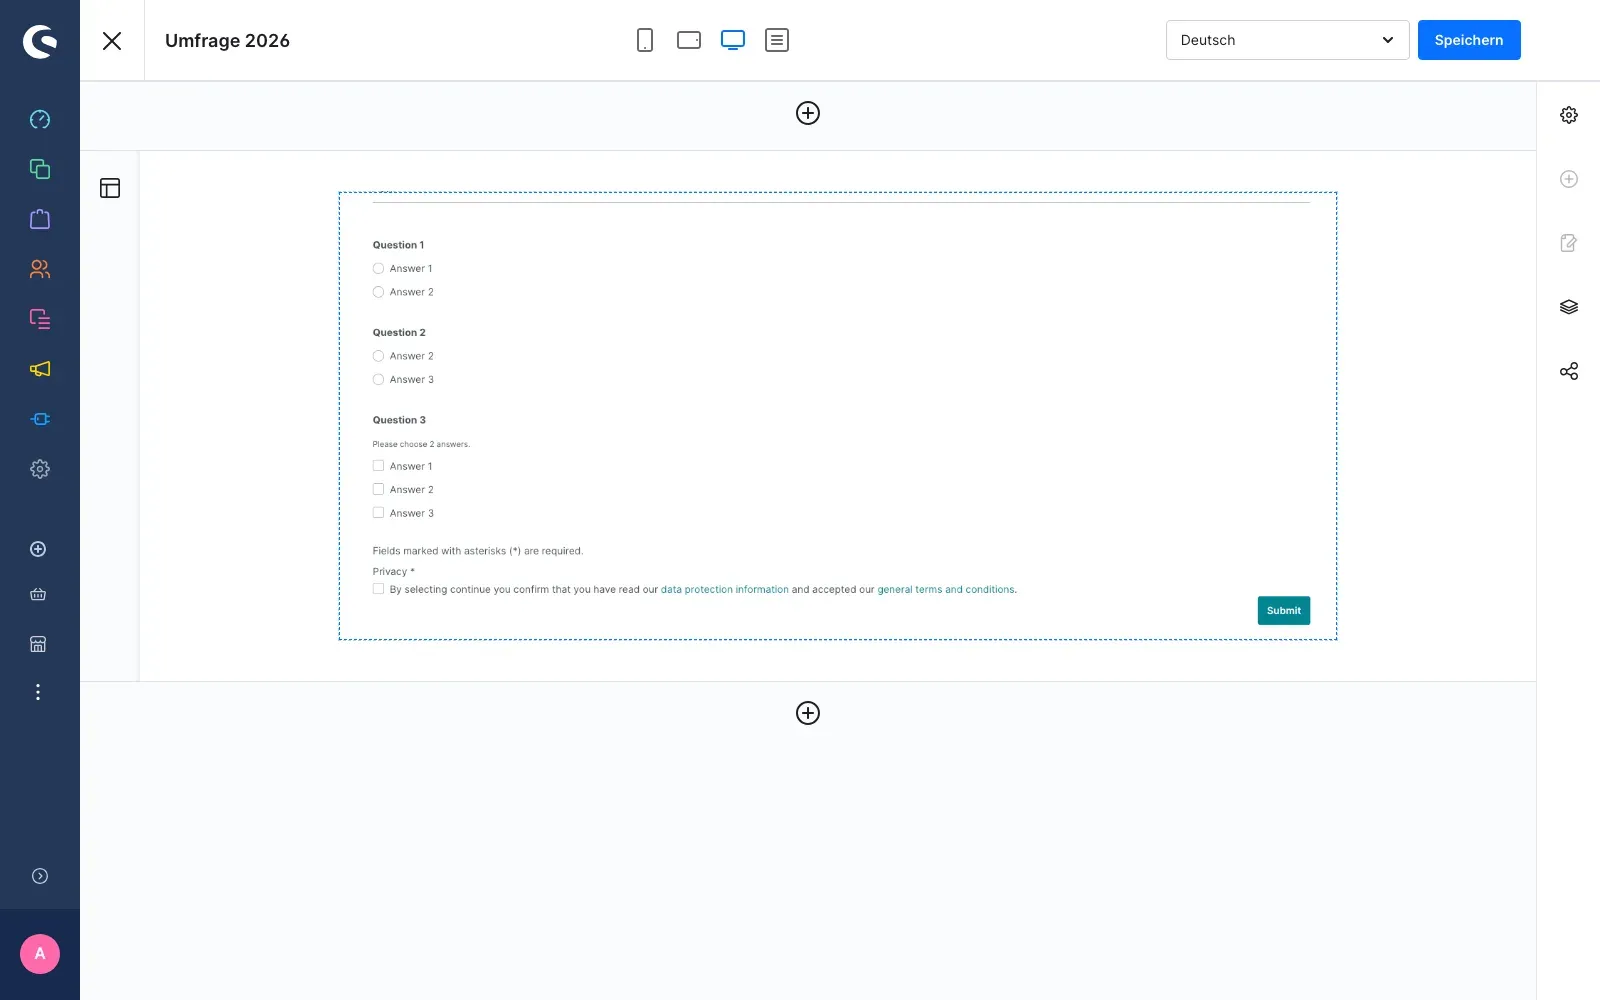Open the Settings gear in left sidebar
The image size is (1600, 1000).
40,469
